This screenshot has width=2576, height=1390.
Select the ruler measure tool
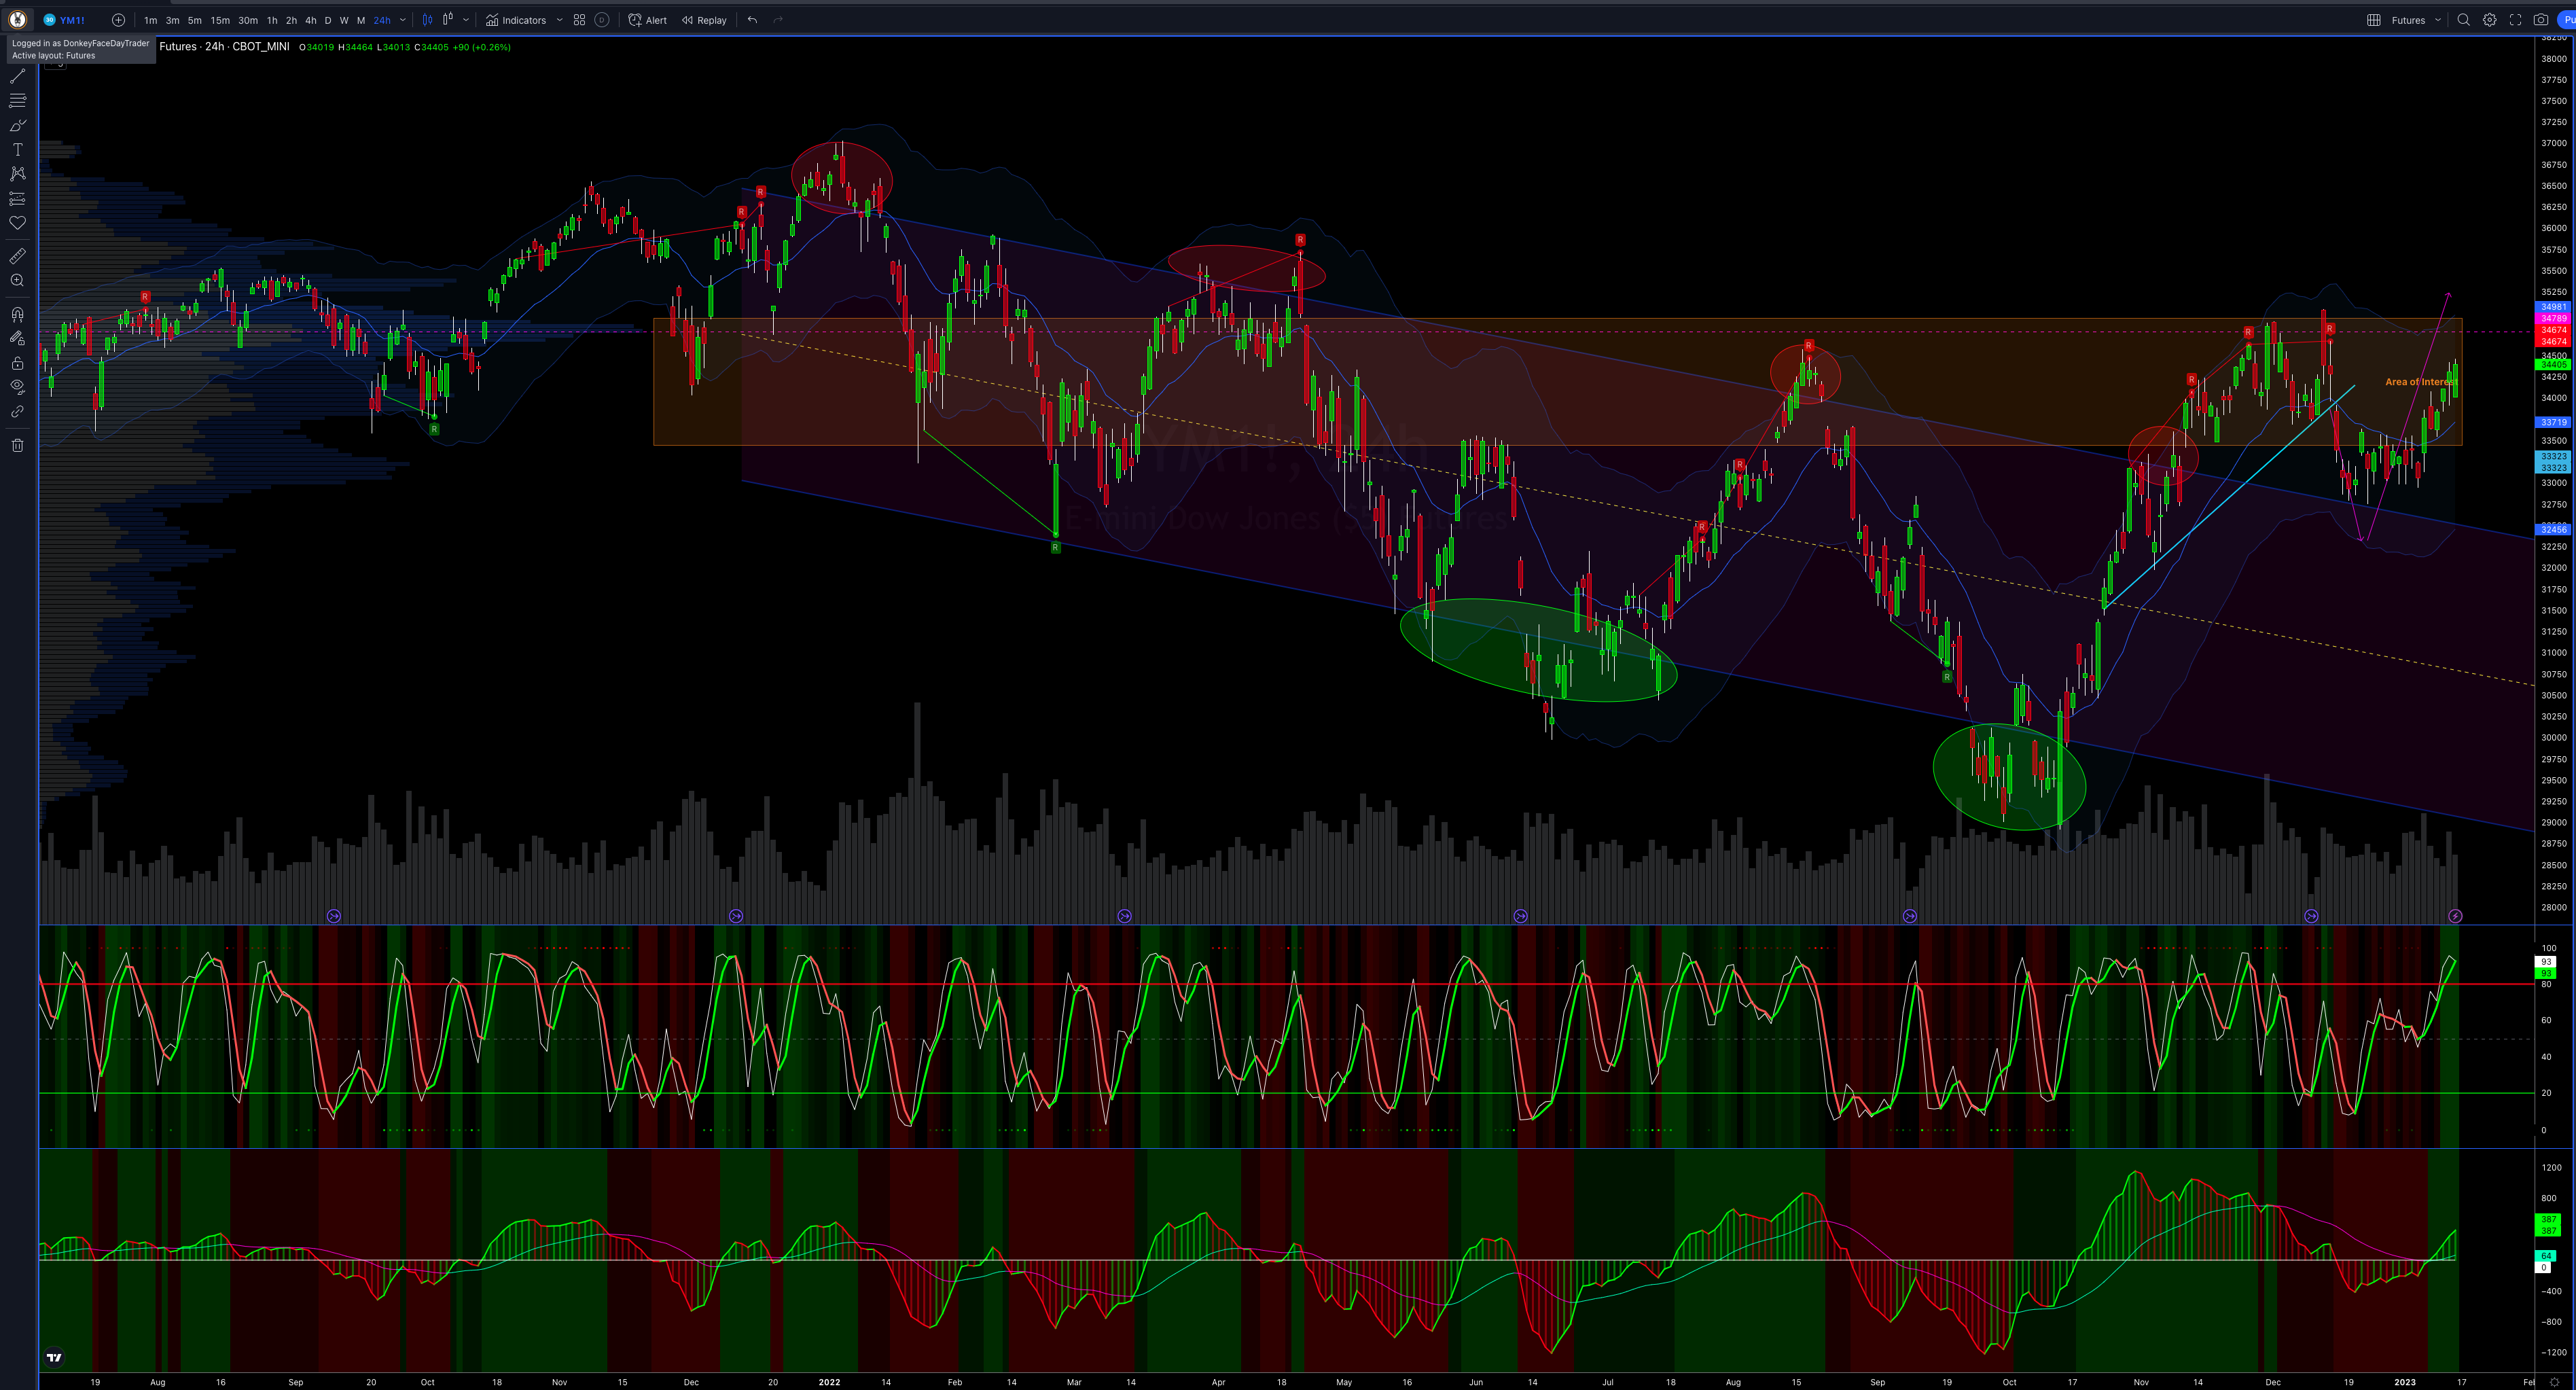[17, 256]
